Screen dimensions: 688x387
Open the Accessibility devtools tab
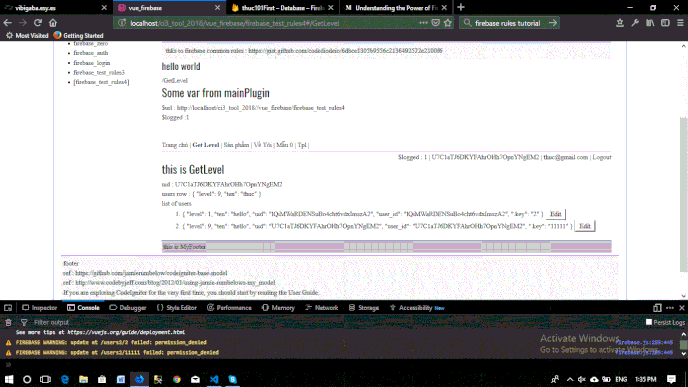coord(417,308)
